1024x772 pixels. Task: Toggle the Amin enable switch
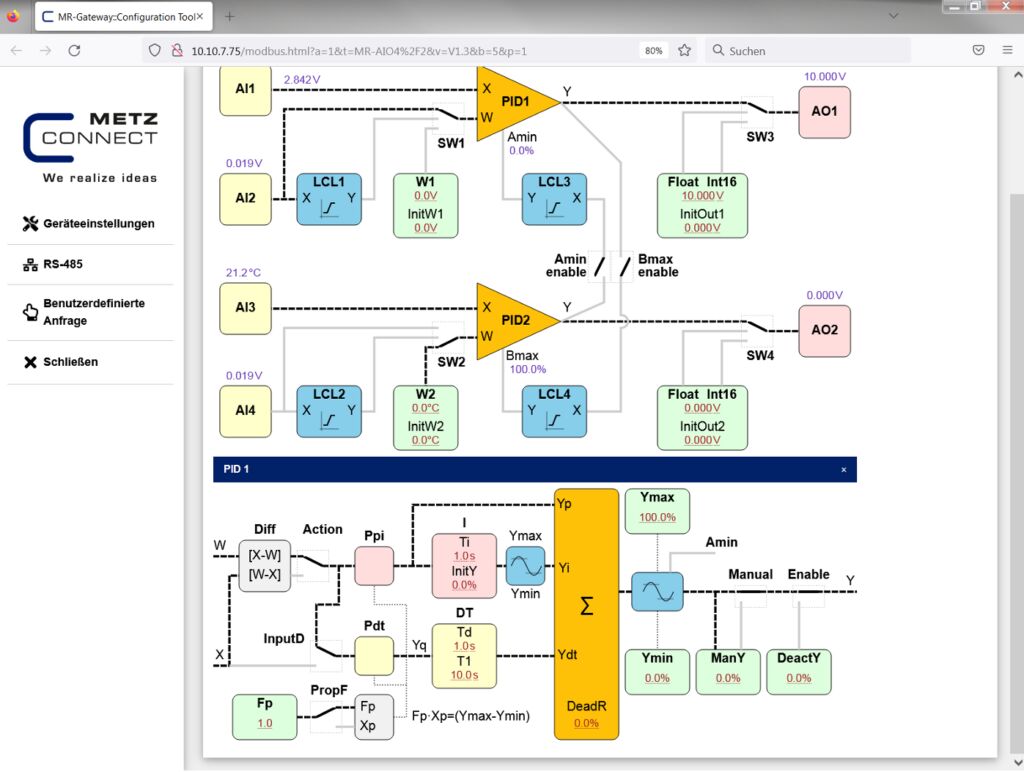[x=598, y=265]
